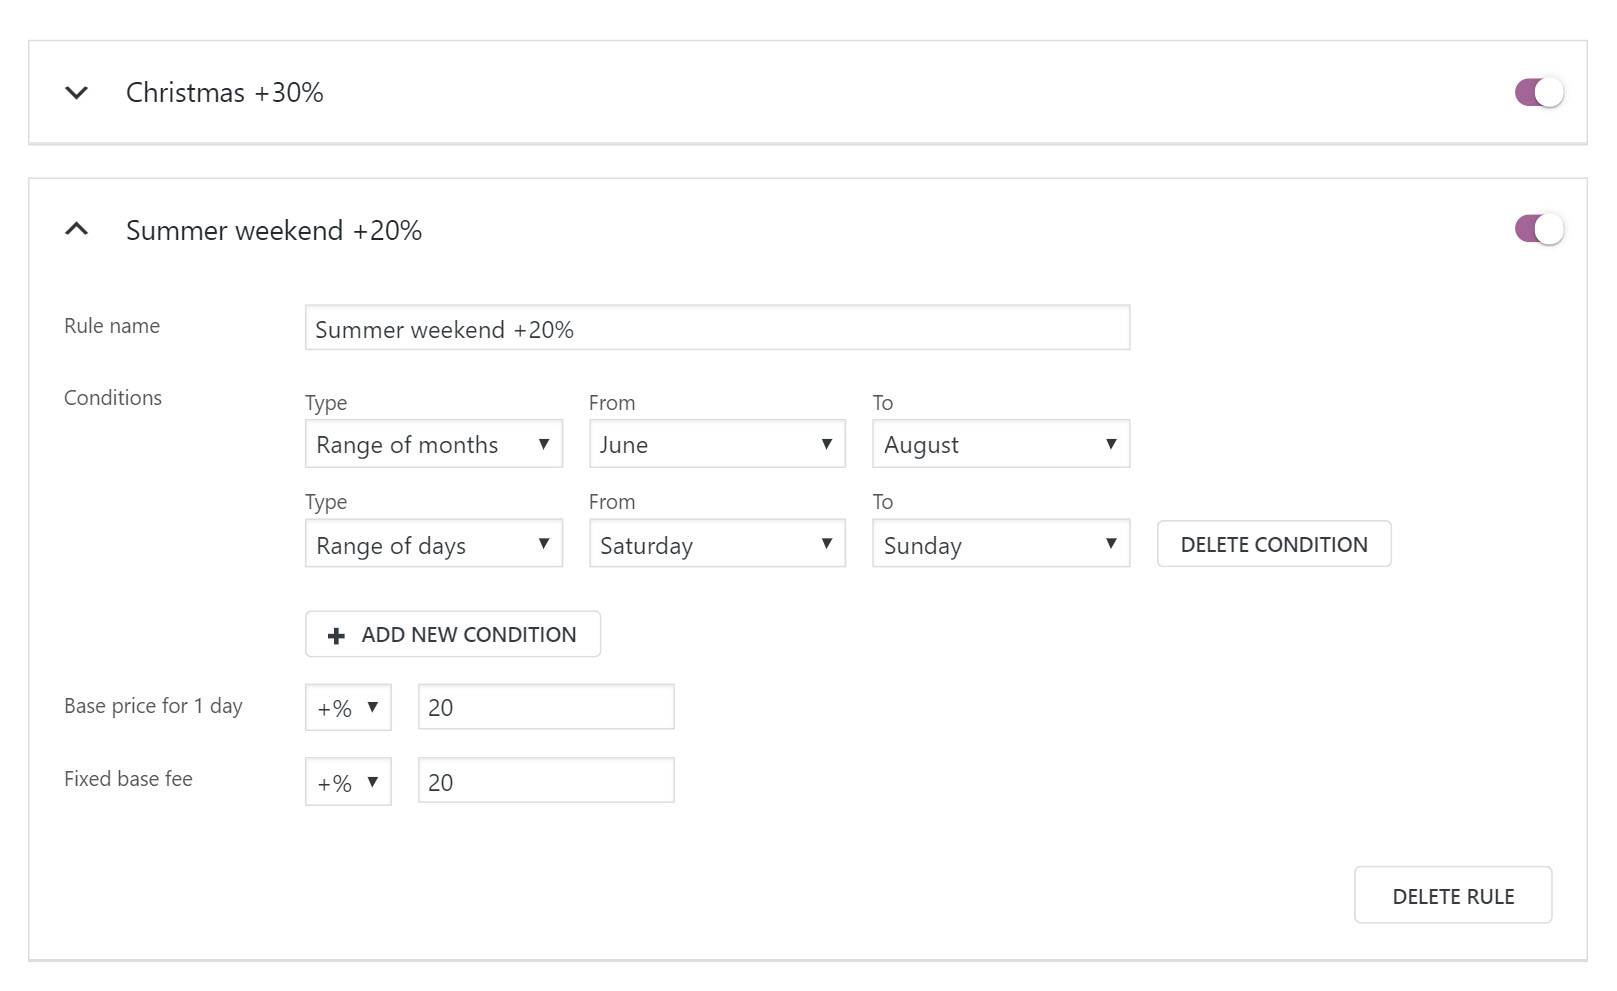This screenshot has height=991, width=1617.
Task: Click the Base price for 1 day label
Action: pyautogui.click(x=153, y=706)
